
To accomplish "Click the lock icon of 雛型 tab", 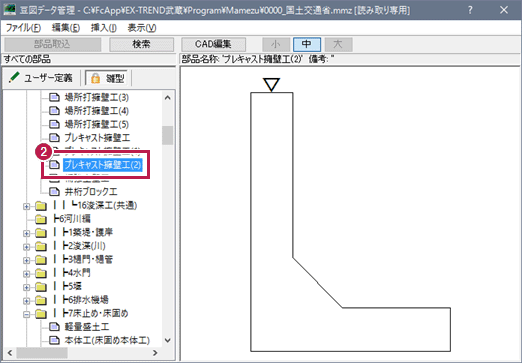I will pyautogui.click(x=96, y=78).
